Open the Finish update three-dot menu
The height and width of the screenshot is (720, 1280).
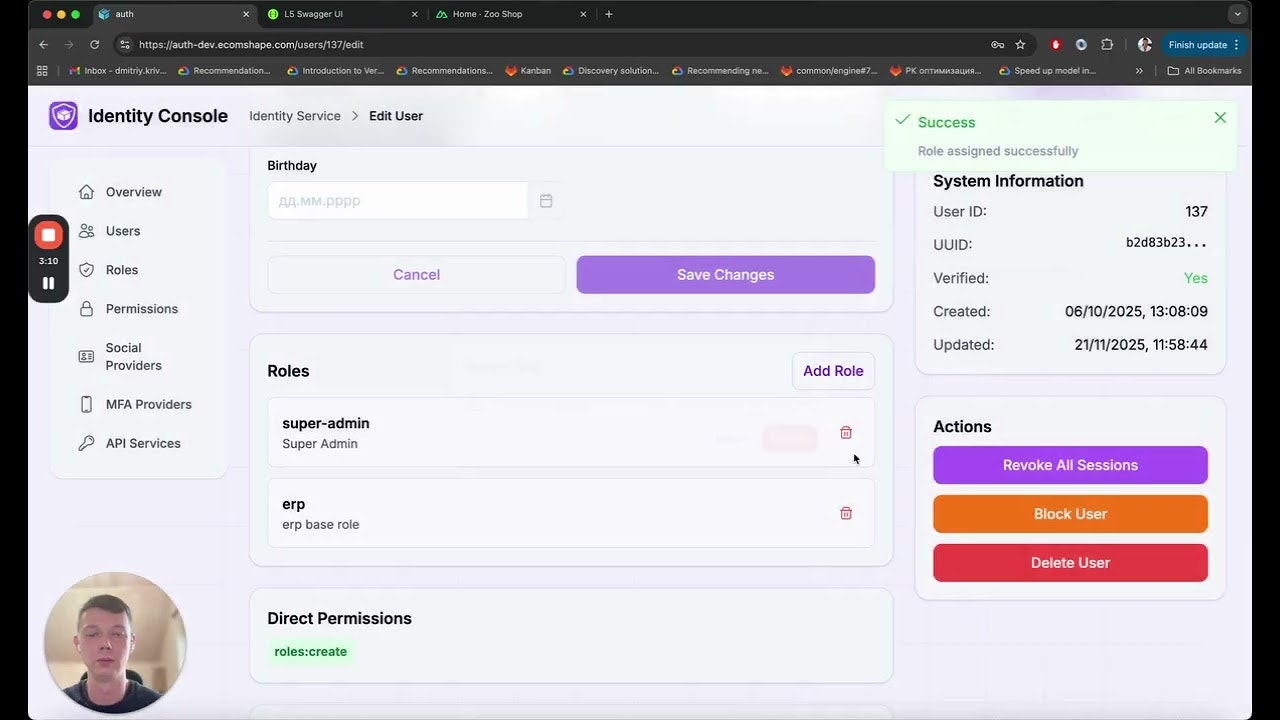coord(1236,44)
